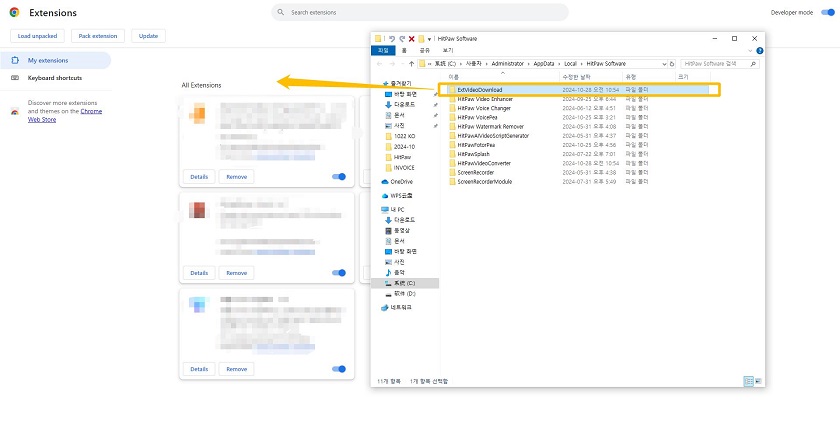Click new folder icon in Explorer title bar
This screenshot has width=840, height=421.
[421, 39]
